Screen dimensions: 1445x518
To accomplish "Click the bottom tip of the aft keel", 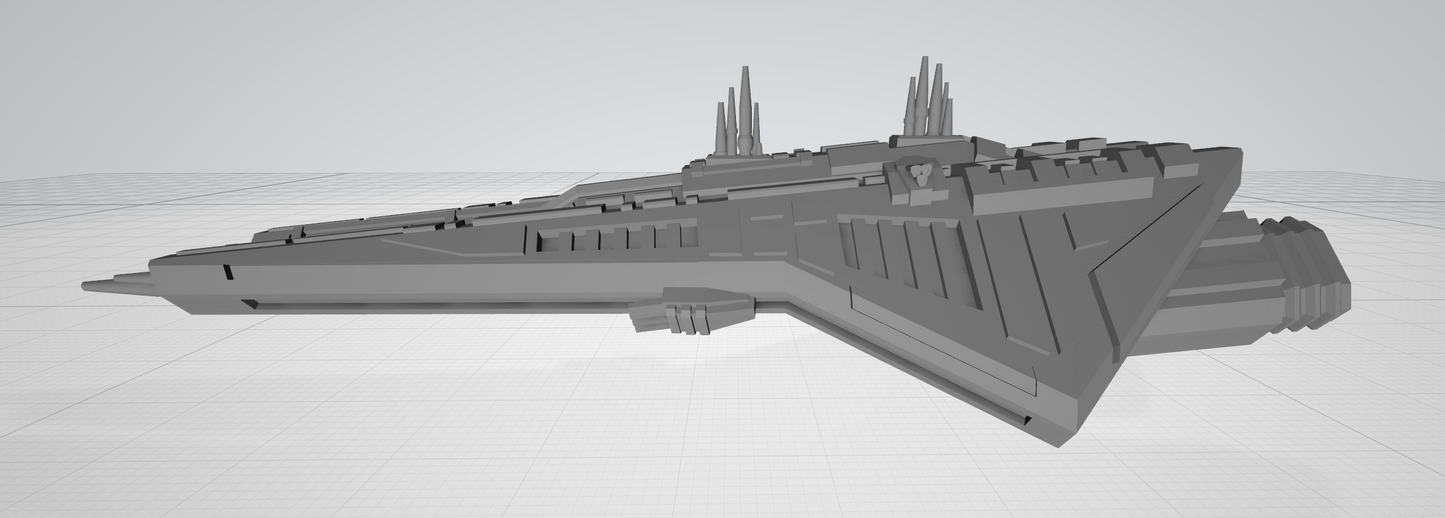I will tap(1062, 438).
